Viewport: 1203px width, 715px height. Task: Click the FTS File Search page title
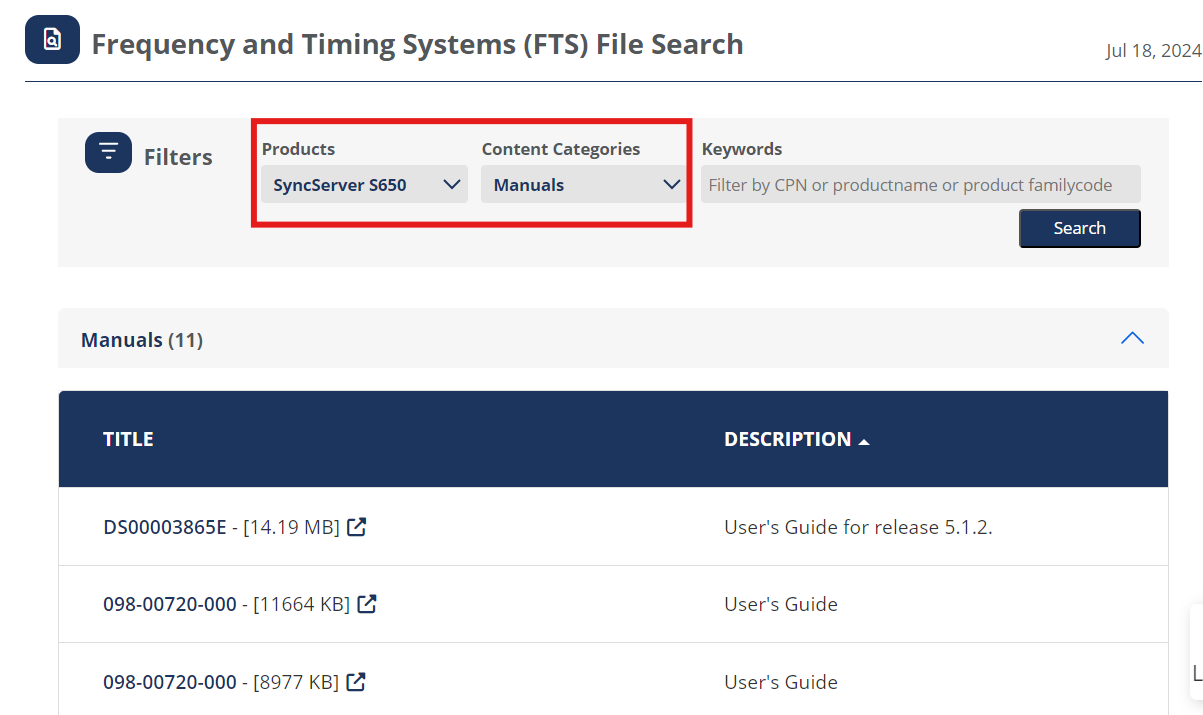(x=417, y=45)
